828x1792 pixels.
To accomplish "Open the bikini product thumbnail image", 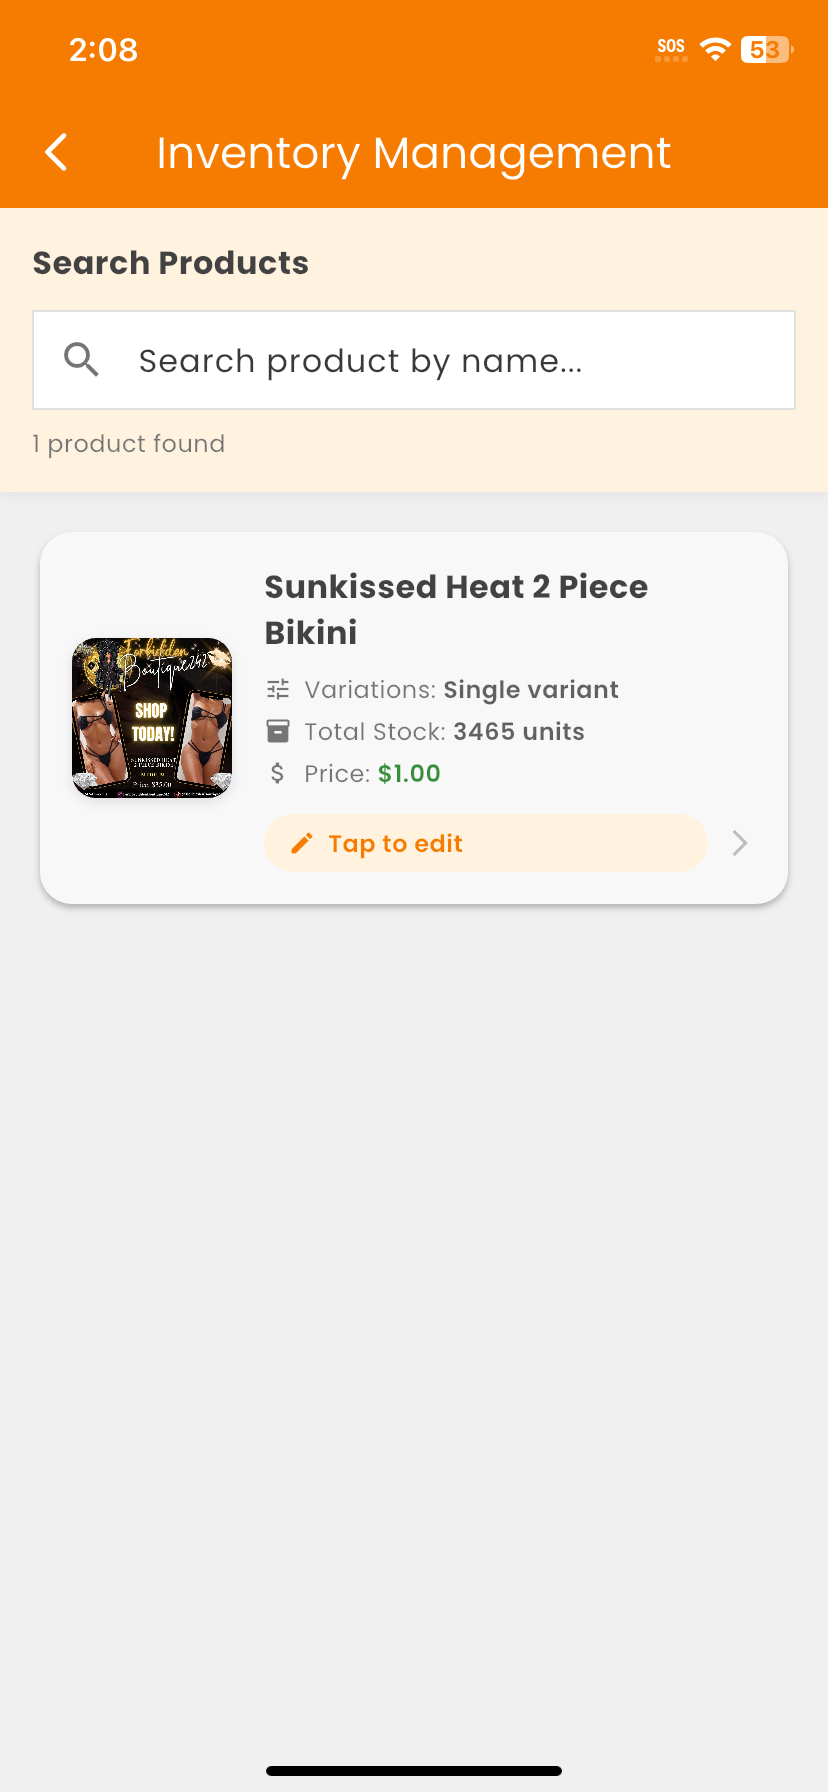I will coord(152,718).
